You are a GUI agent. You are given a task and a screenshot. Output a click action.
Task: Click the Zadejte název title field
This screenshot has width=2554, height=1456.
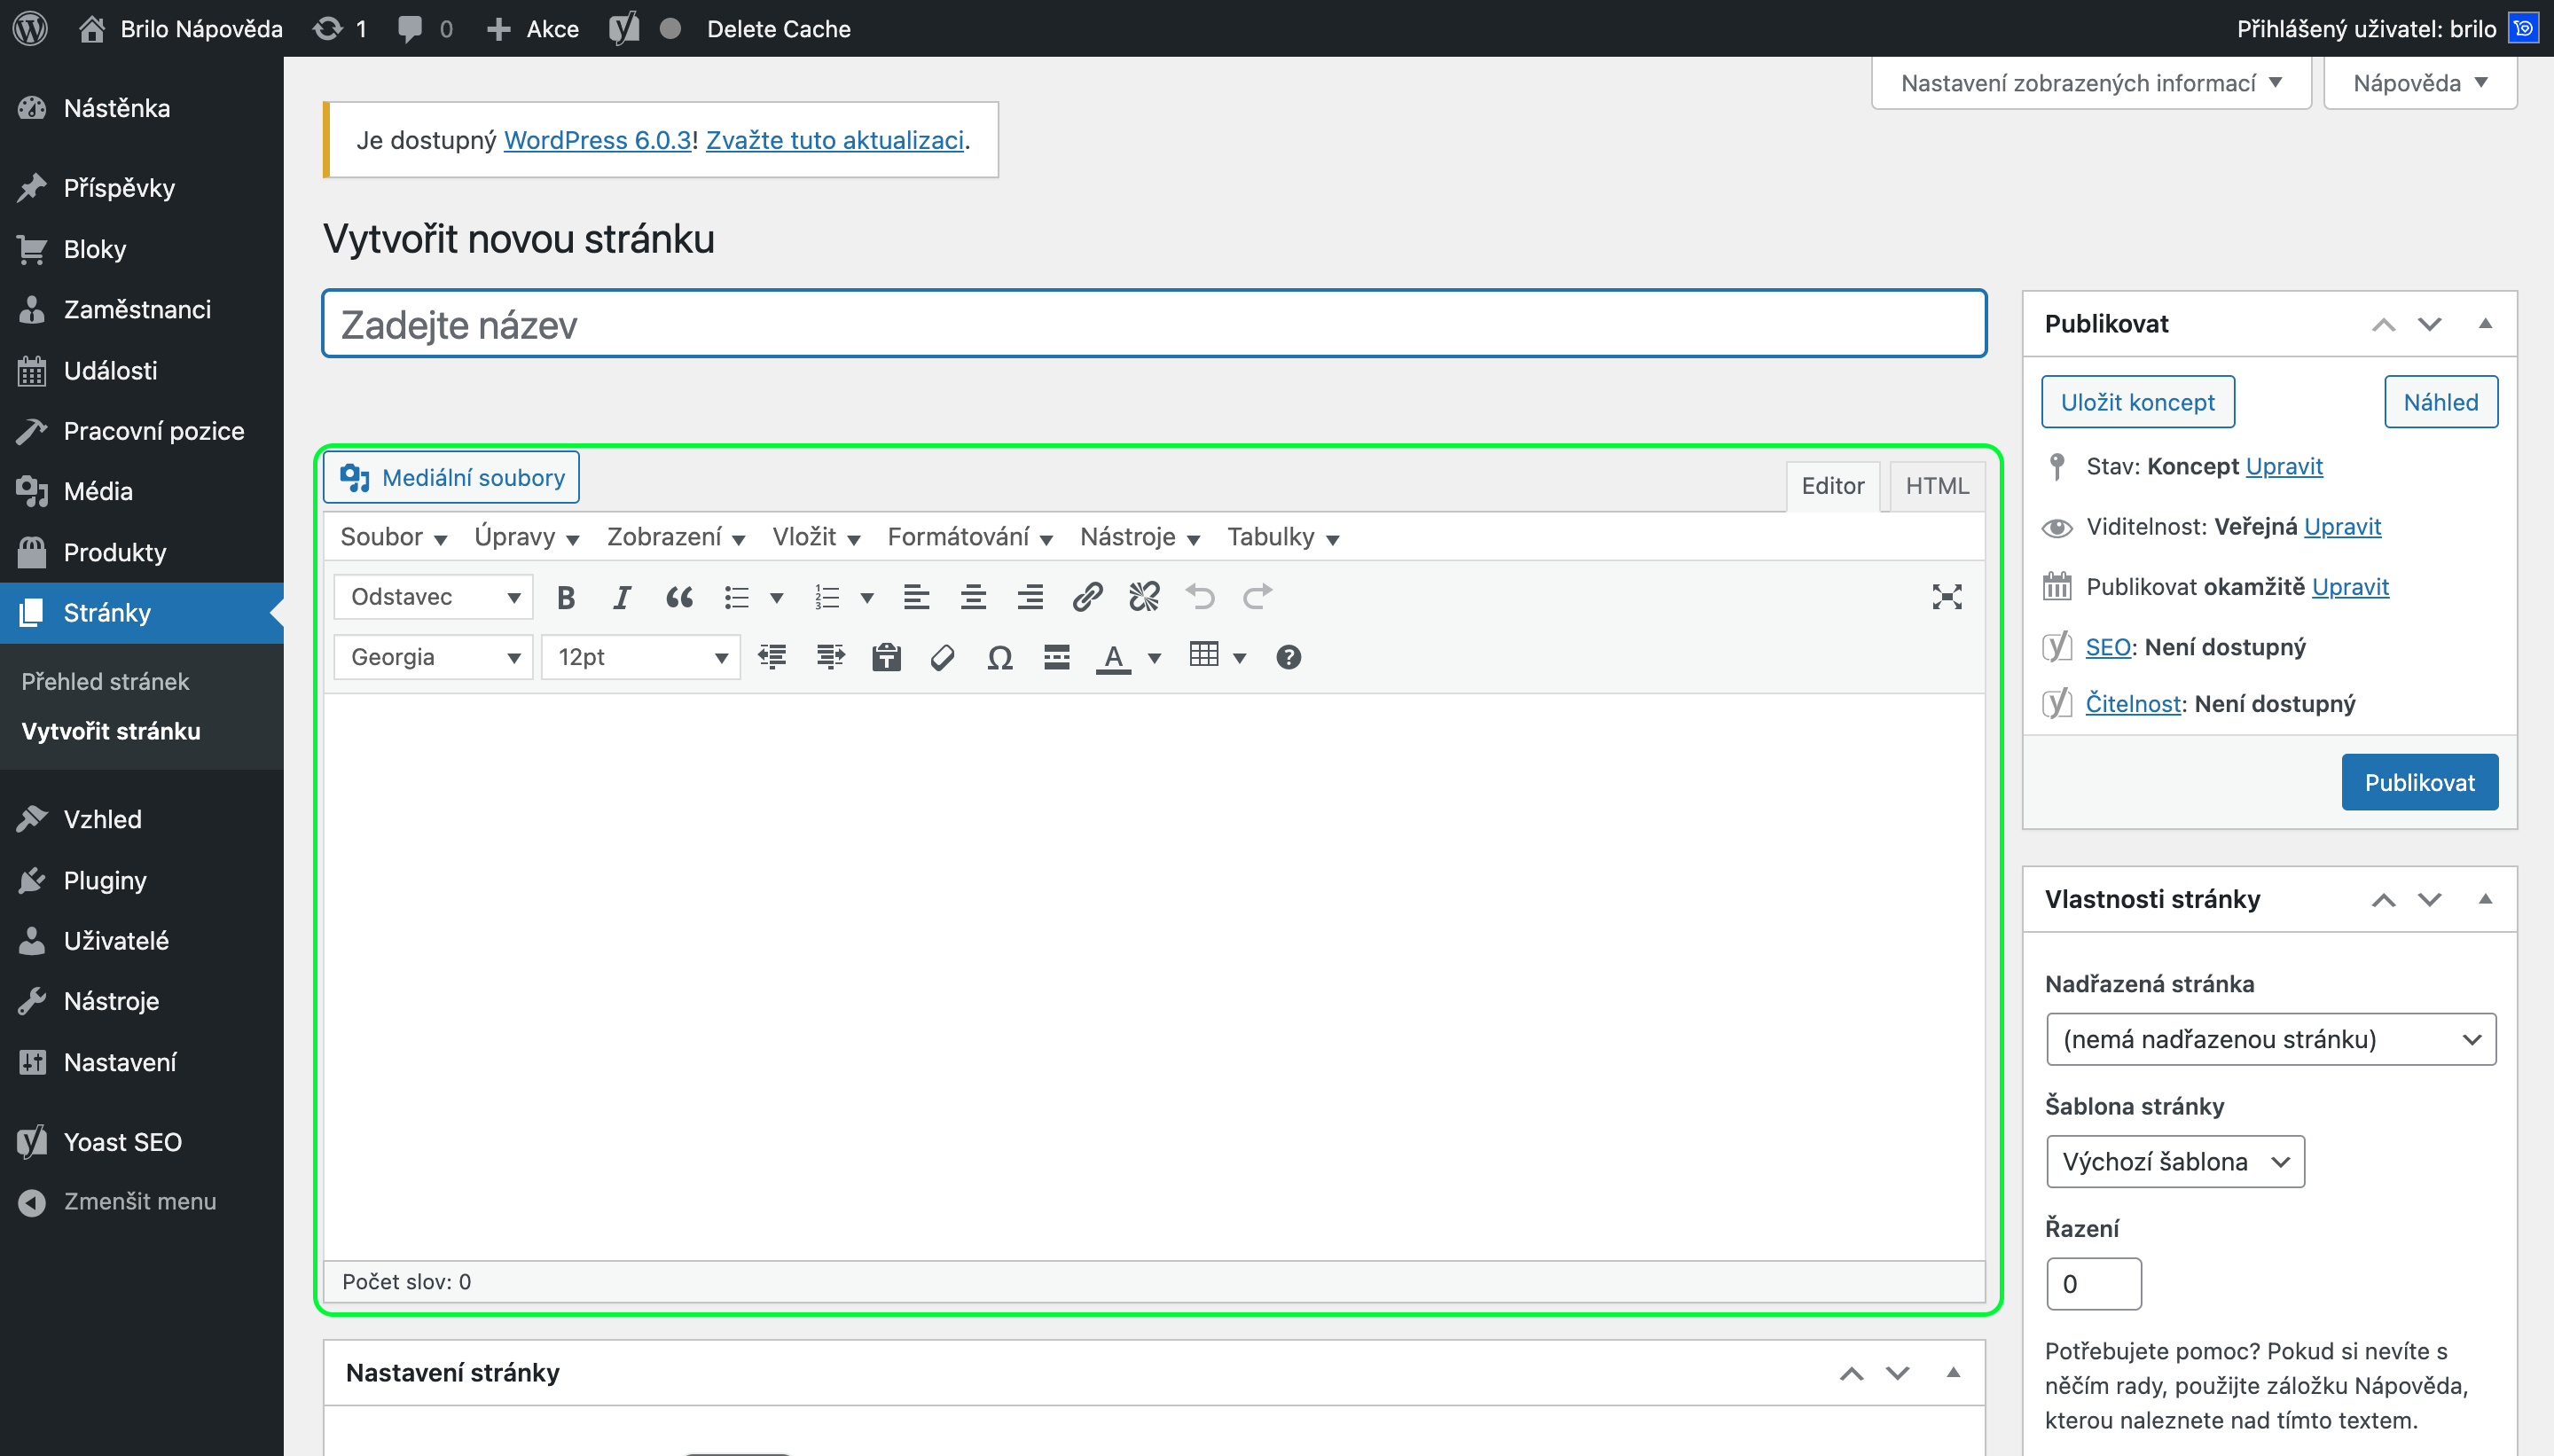click(x=1153, y=324)
